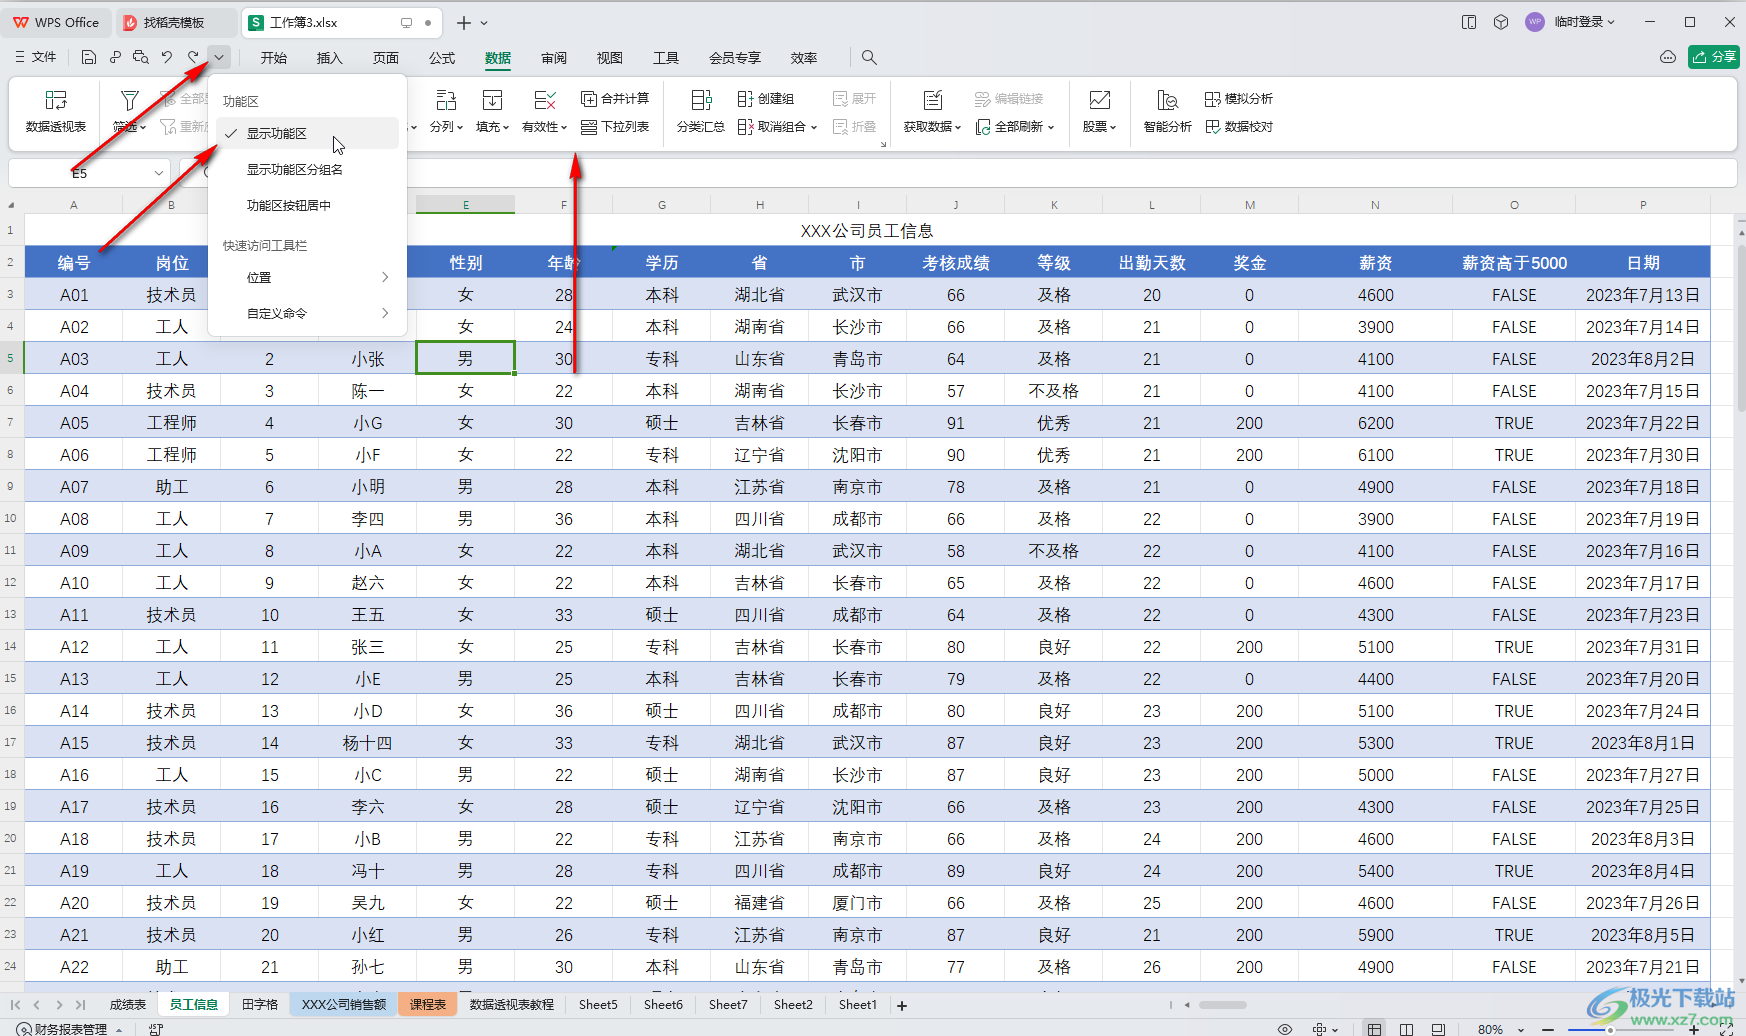Select column N header
Image resolution: width=1746 pixels, height=1036 pixels.
pos(1376,205)
